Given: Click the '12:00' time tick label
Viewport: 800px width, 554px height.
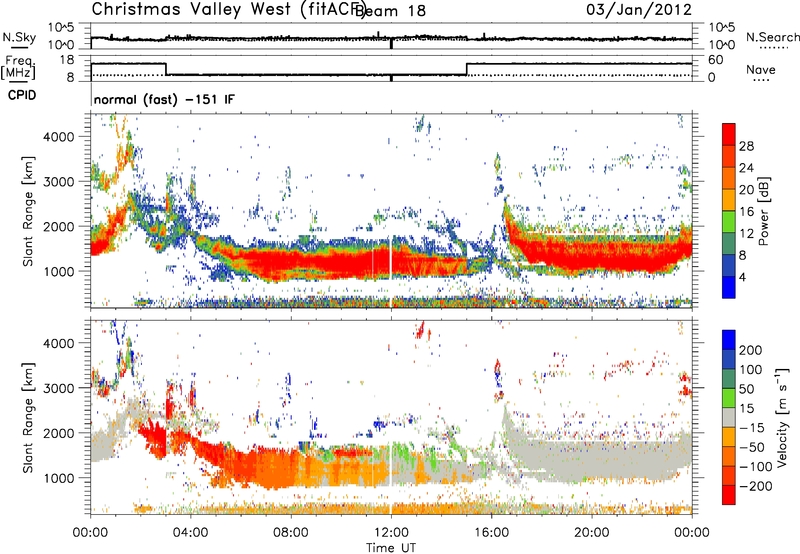Looking at the screenshot, I should (x=391, y=533).
